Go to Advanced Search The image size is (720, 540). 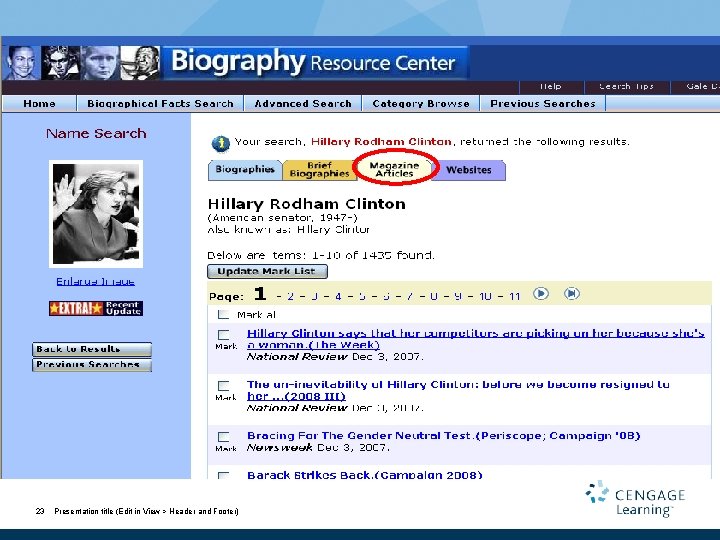click(x=303, y=104)
